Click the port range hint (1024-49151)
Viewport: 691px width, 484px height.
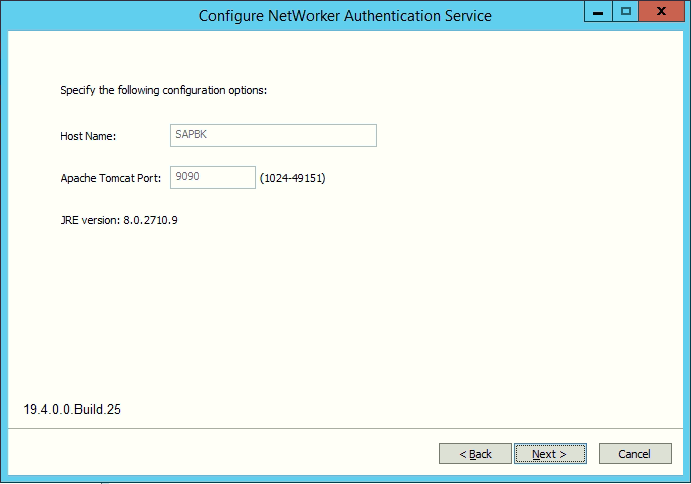click(292, 178)
